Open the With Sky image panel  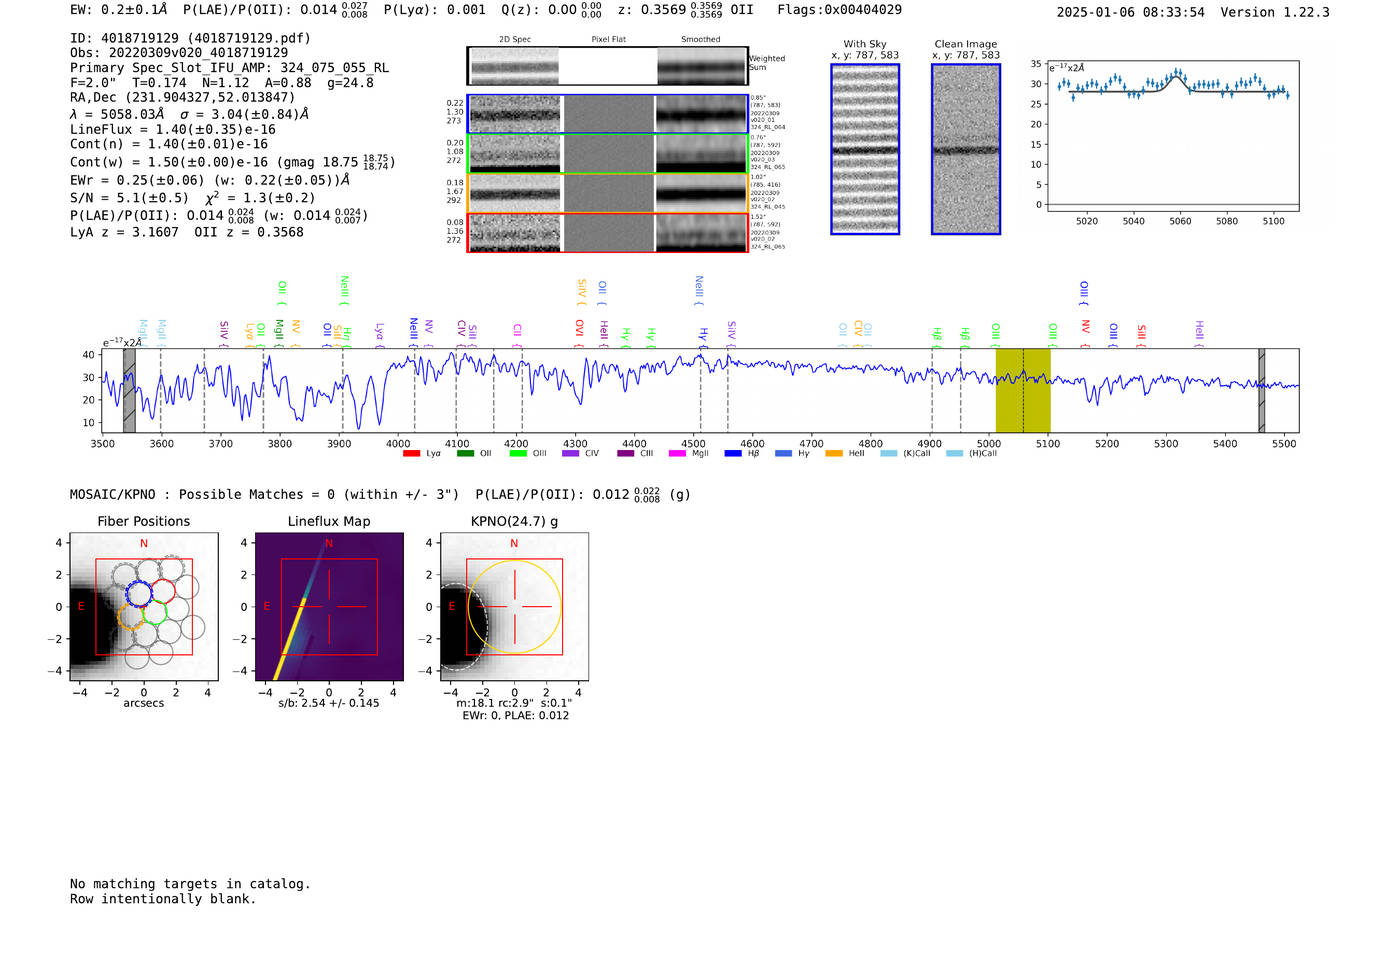click(x=865, y=149)
